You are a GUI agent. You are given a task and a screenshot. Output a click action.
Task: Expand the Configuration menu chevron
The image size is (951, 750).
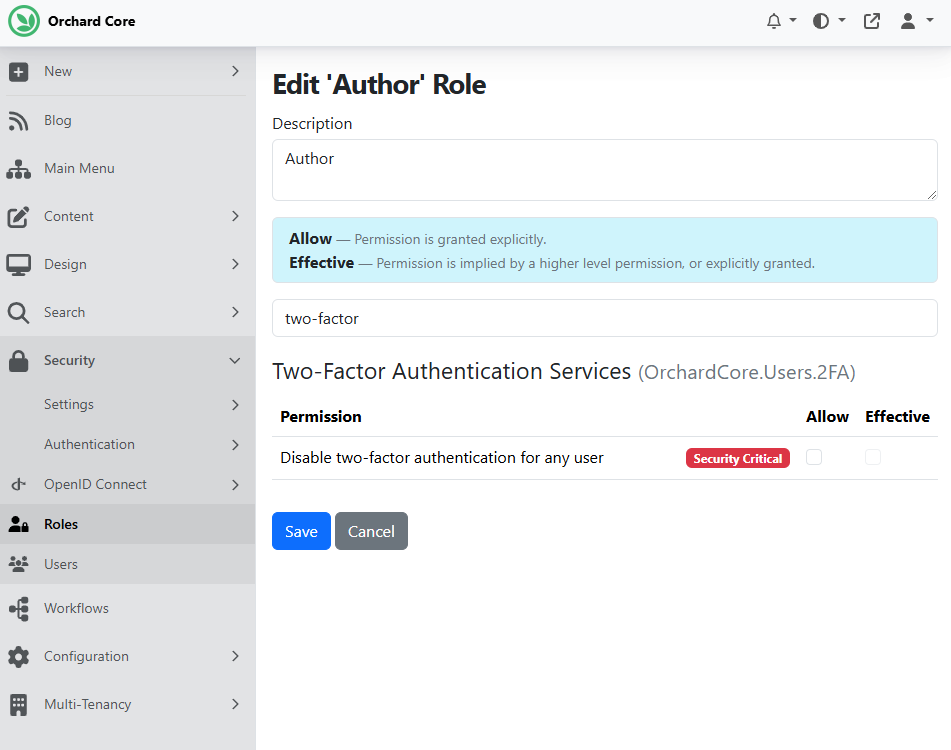[235, 656]
